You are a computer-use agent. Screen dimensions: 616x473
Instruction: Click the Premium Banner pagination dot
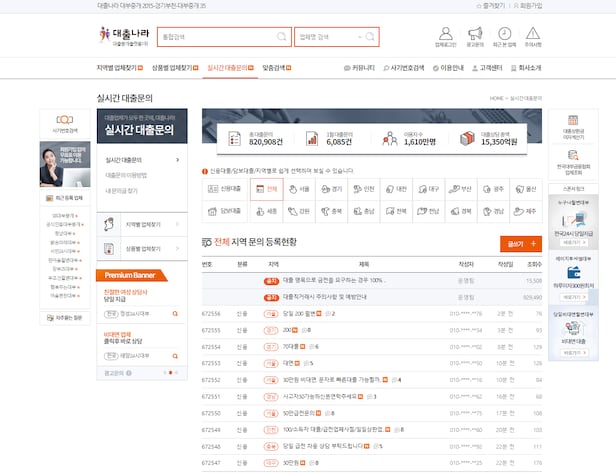click(x=170, y=372)
